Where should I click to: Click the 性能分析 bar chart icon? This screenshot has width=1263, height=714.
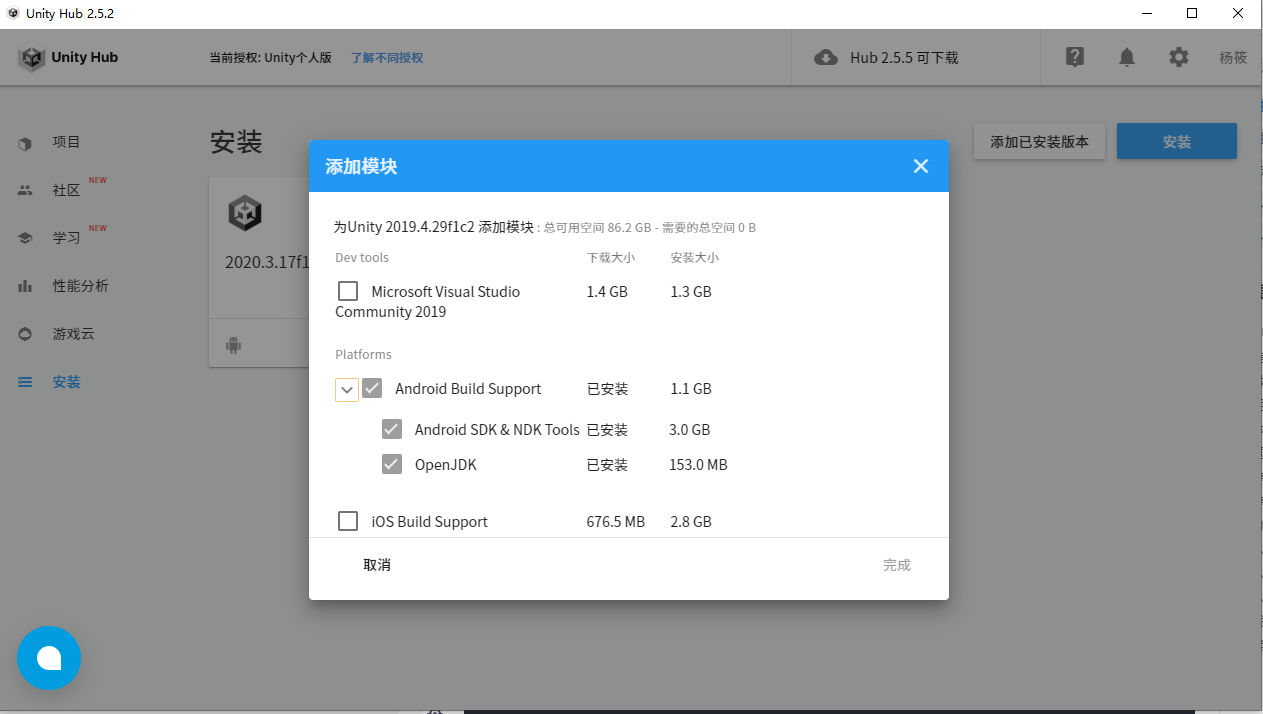(25, 286)
